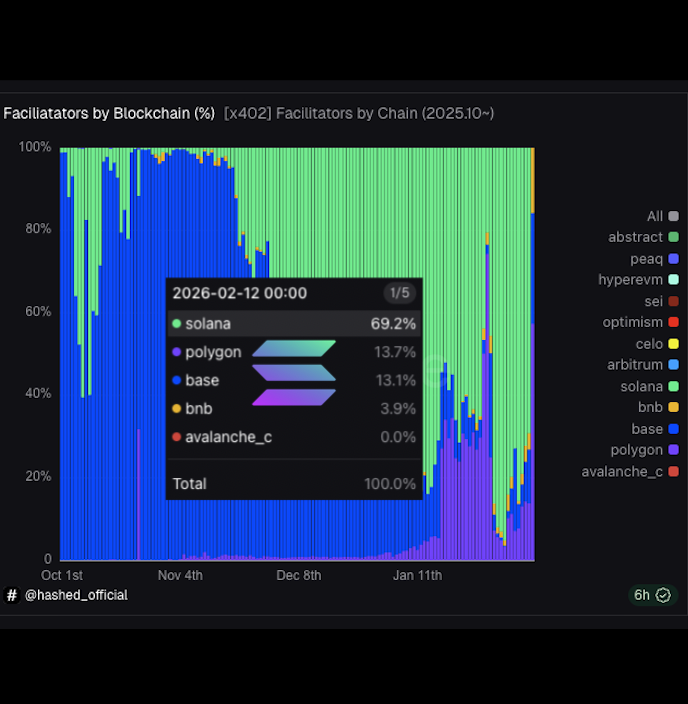
Task: Click the 'peaq' legend label
Action: point(646,259)
